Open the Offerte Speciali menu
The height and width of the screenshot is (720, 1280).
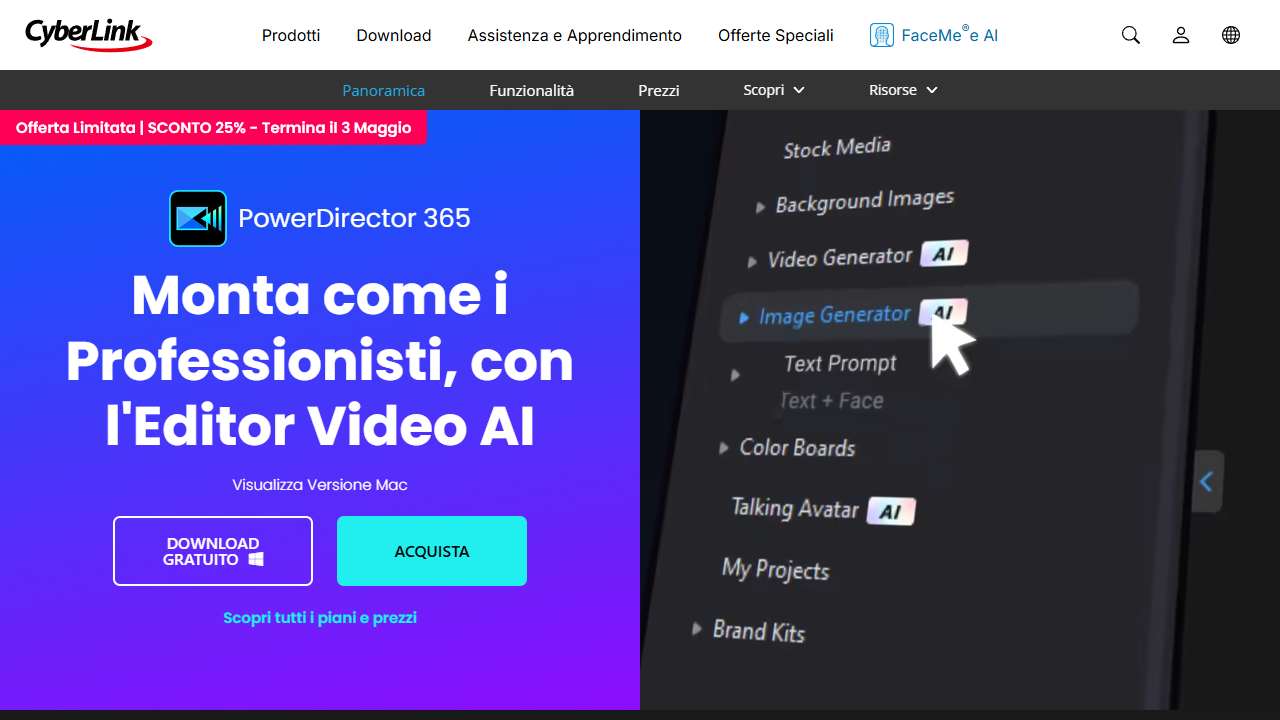click(776, 35)
